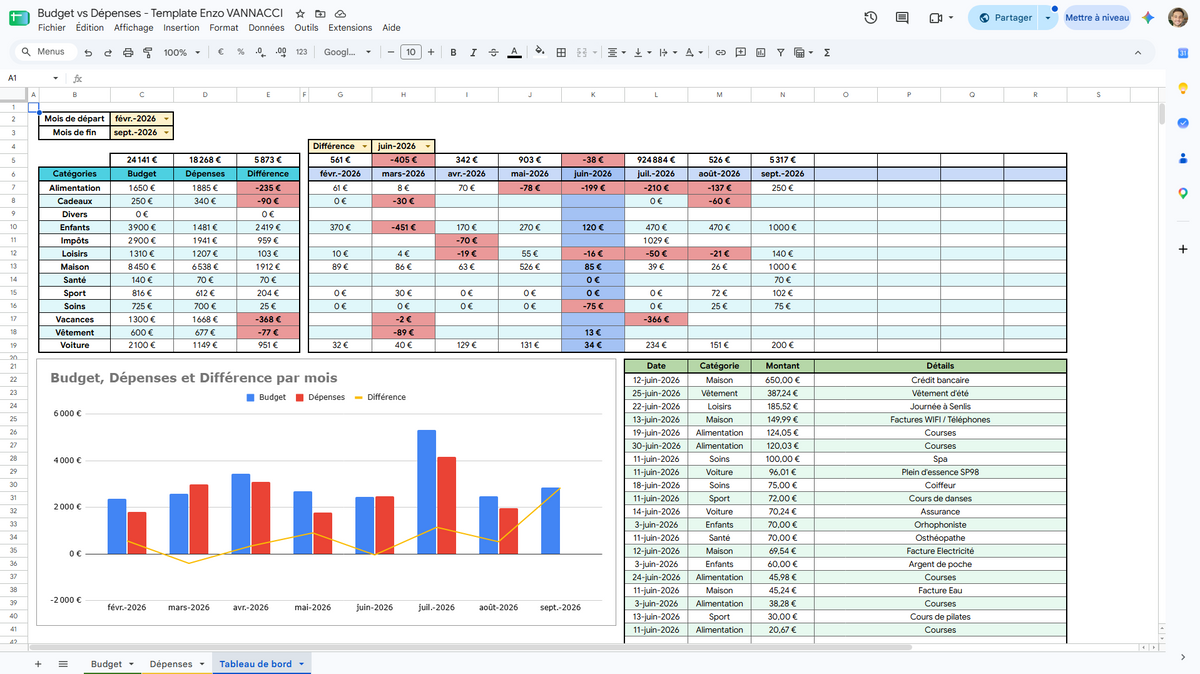Screen dimensions: 1200x674
Task: Toggle strikethrough formatting
Action: pyautogui.click(x=493, y=53)
